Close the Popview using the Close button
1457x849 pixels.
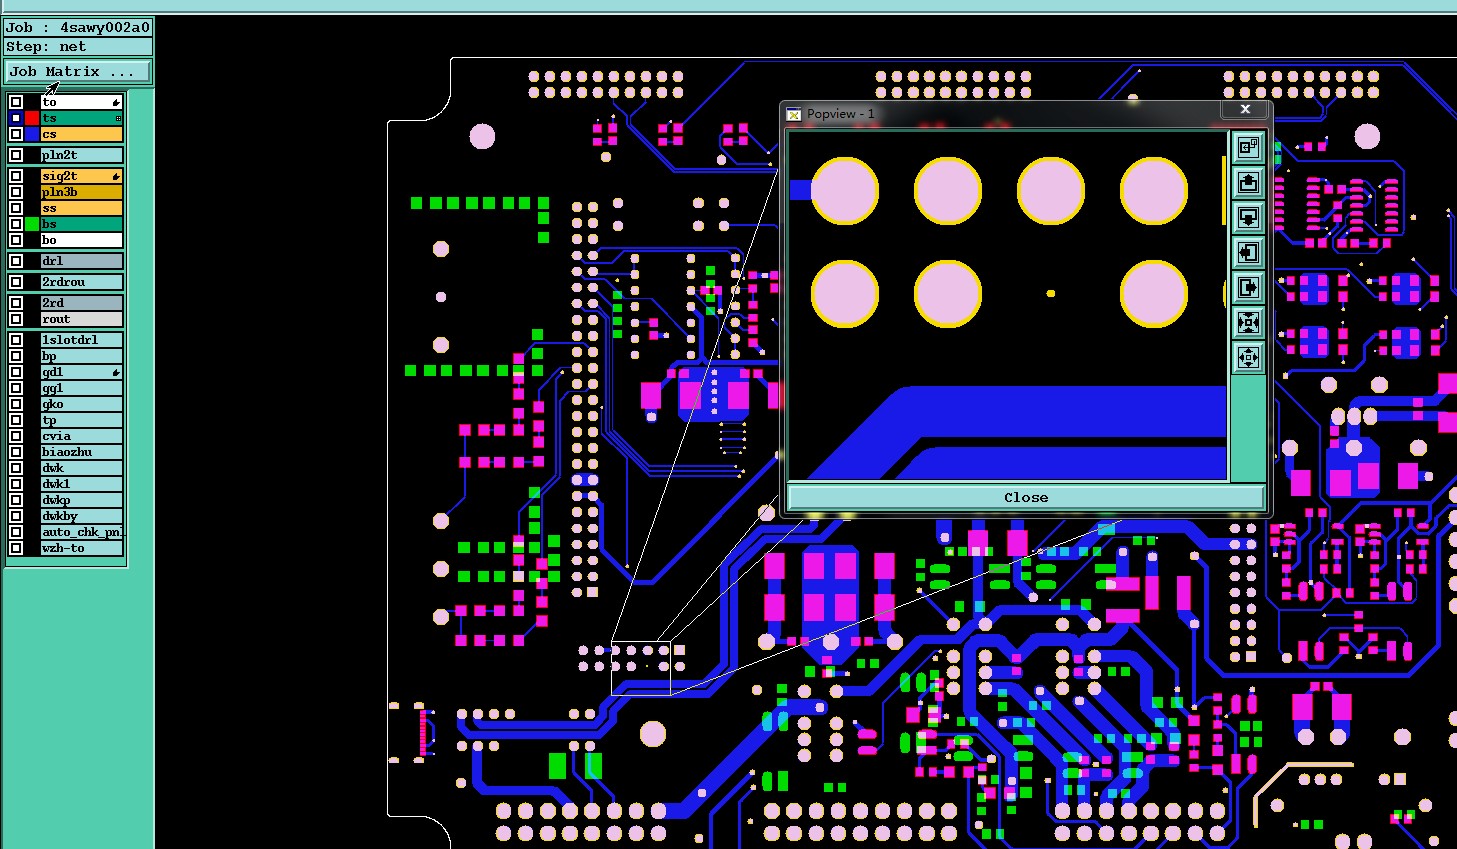click(1026, 497)
